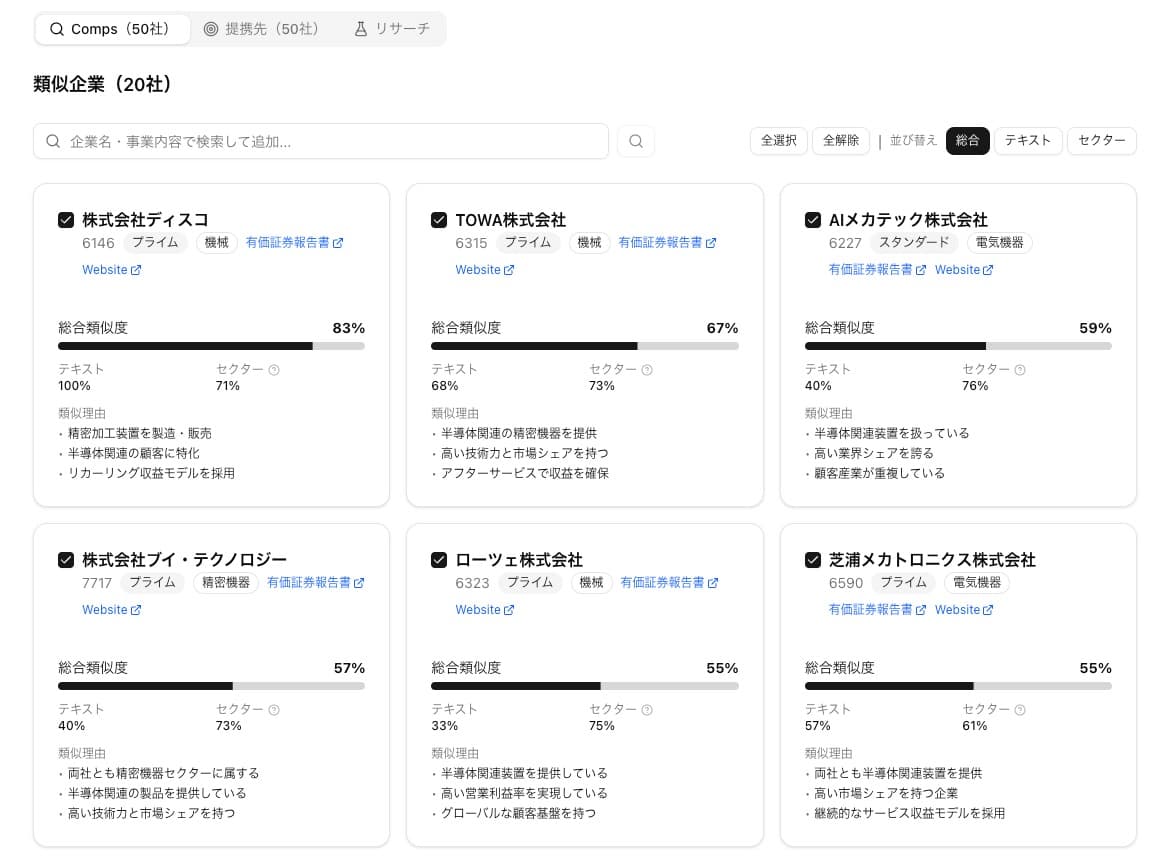Click reason 両社とも精密機器セクターに属する
The width and height of the screenshot is (1174, 857).
tap(163, 773)
